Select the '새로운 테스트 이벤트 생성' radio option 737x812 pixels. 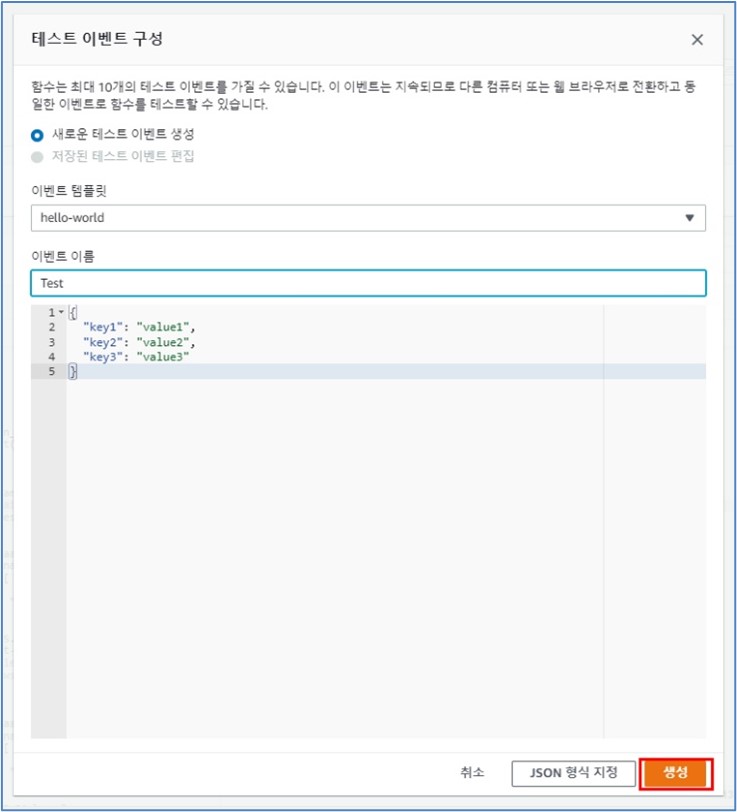pos(37,135)
